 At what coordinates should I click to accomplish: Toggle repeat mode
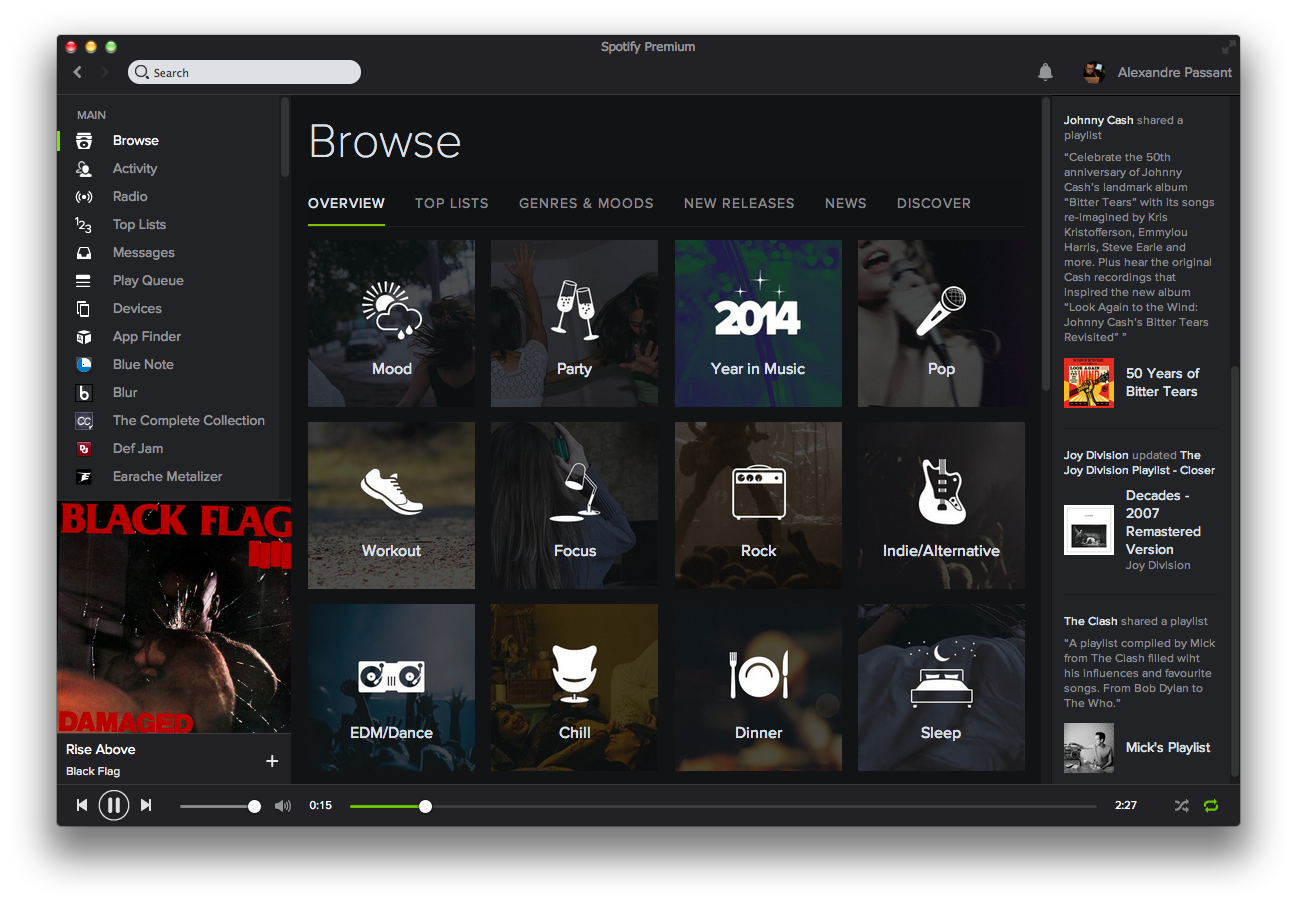click(x=1211, y=806)
